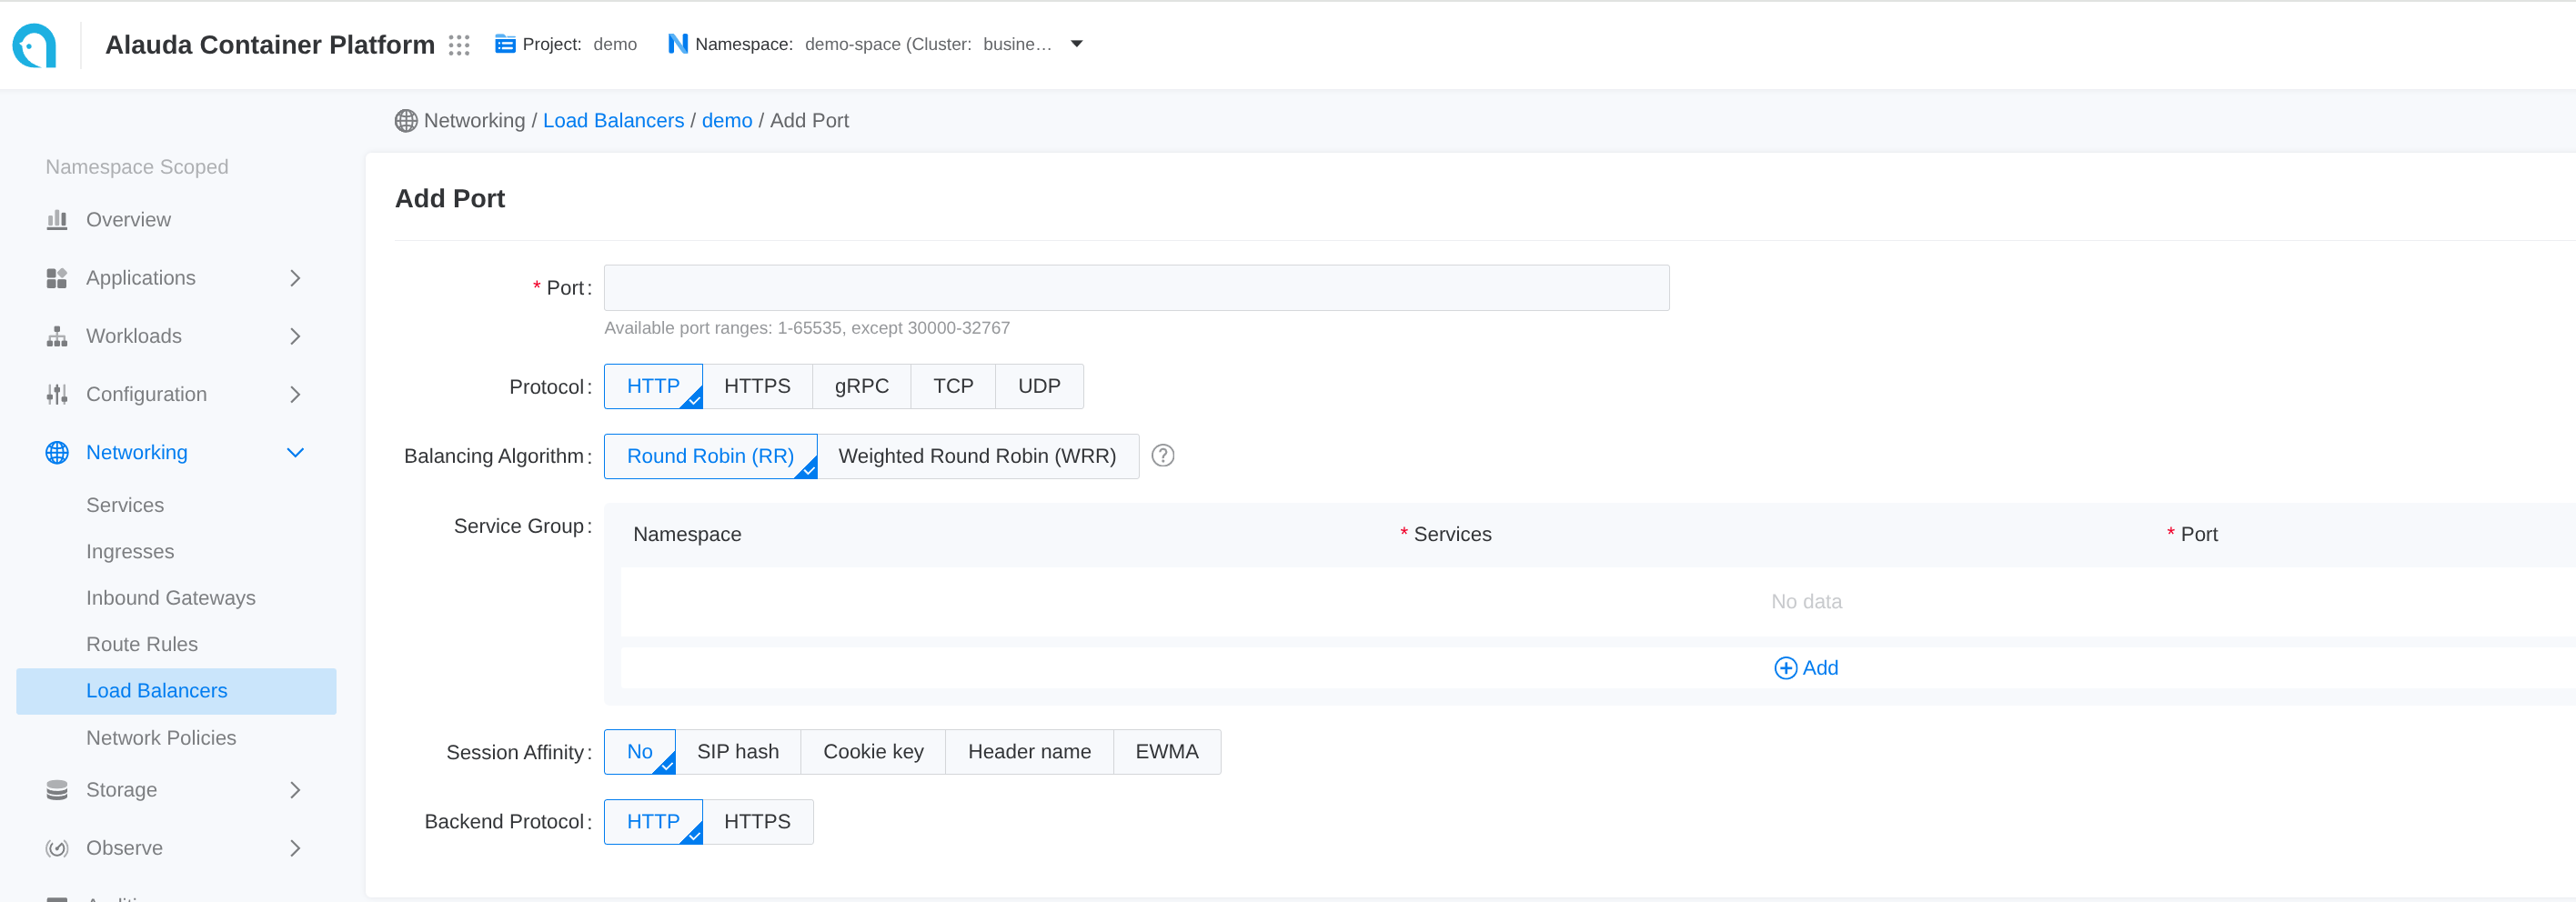Choose Weighted Round Robin (WRR) algorithm
The width and height of the screenshot is (2576, 902).
point(977,456)
